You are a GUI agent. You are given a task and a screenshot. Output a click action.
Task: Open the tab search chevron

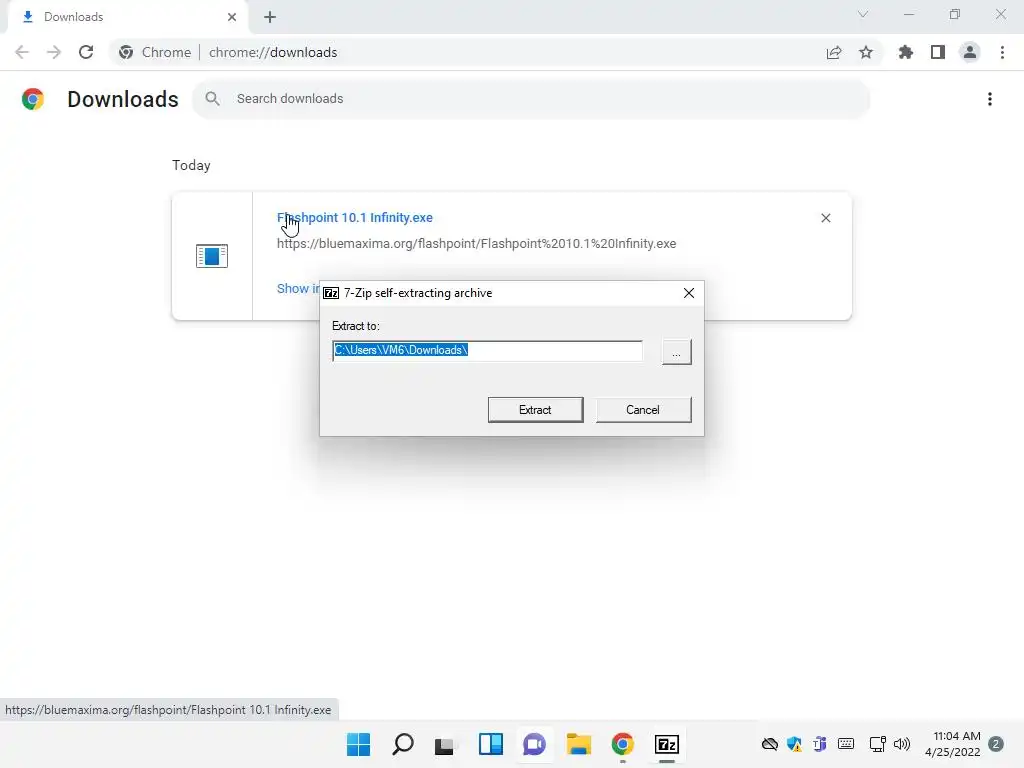tap(863, 14)
